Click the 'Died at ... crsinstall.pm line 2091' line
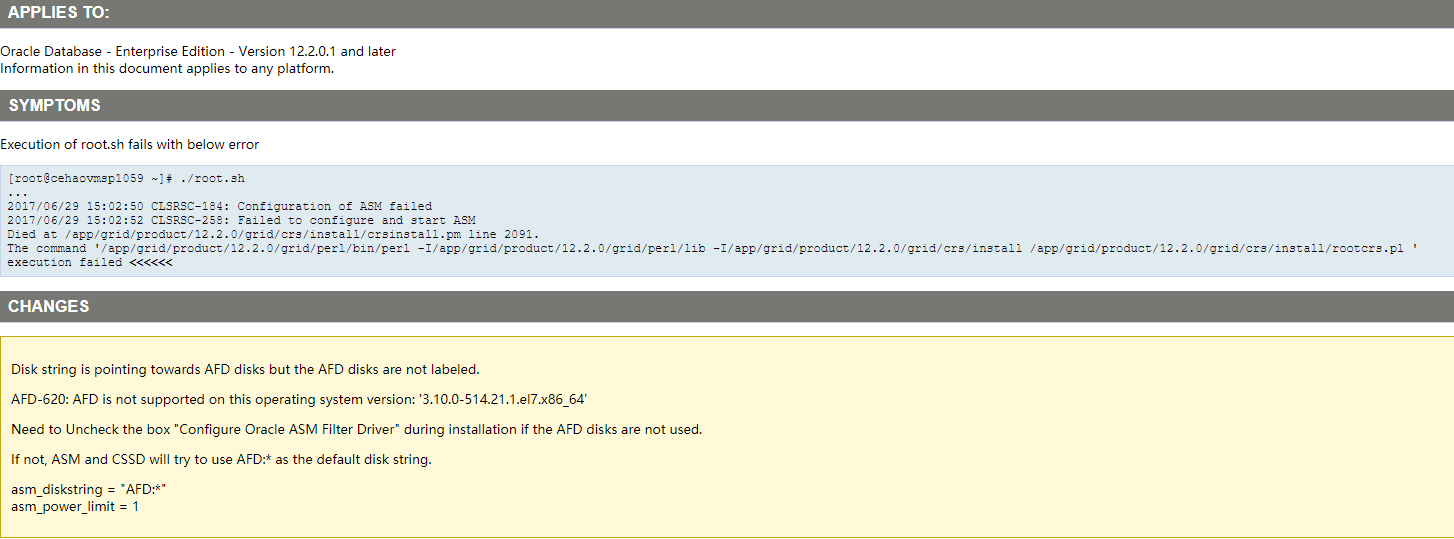Viewport: 1454px width, 539px height. (x=273, y=234)
